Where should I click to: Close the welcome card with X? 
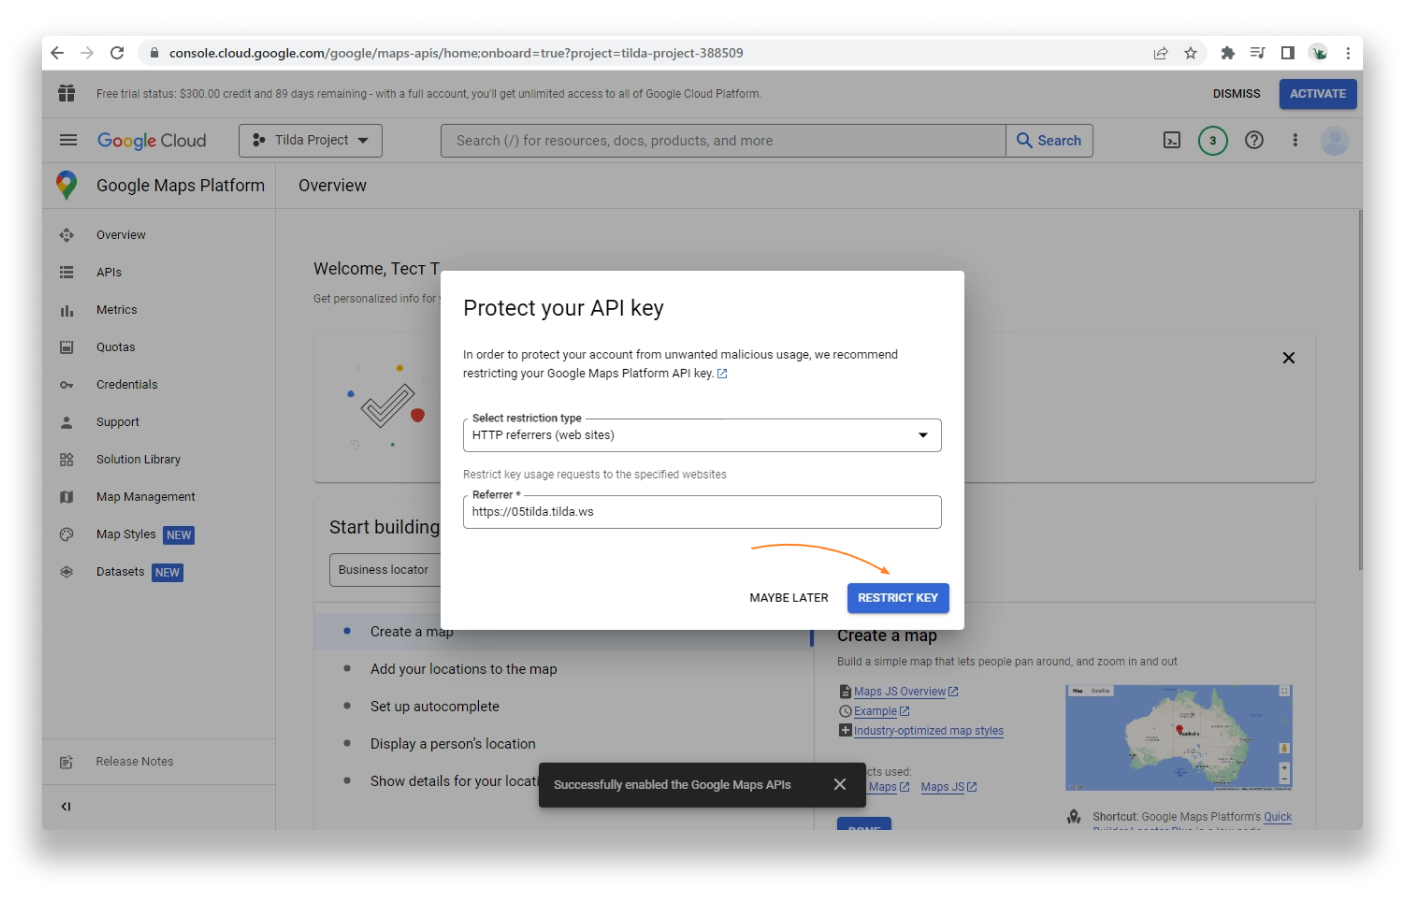coord(1288,358)
